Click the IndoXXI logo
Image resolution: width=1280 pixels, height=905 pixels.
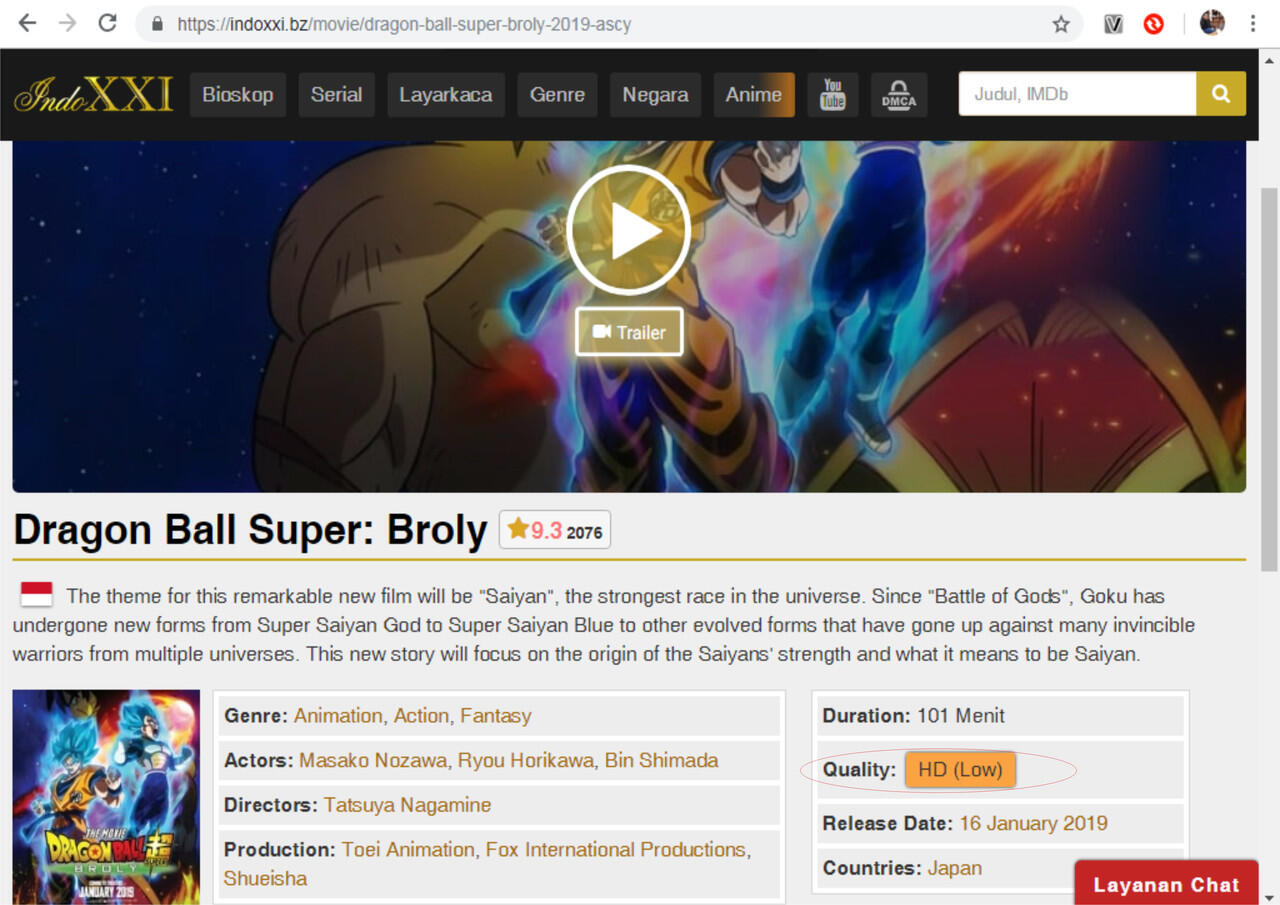point(93,95)
